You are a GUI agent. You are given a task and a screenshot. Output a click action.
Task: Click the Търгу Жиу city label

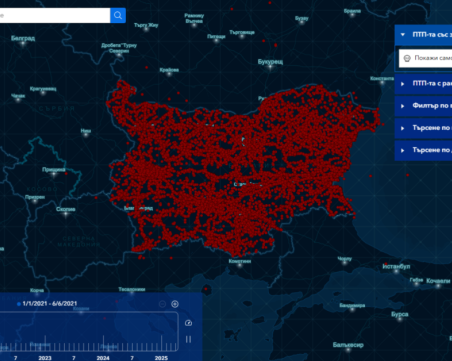pos(146,25)
